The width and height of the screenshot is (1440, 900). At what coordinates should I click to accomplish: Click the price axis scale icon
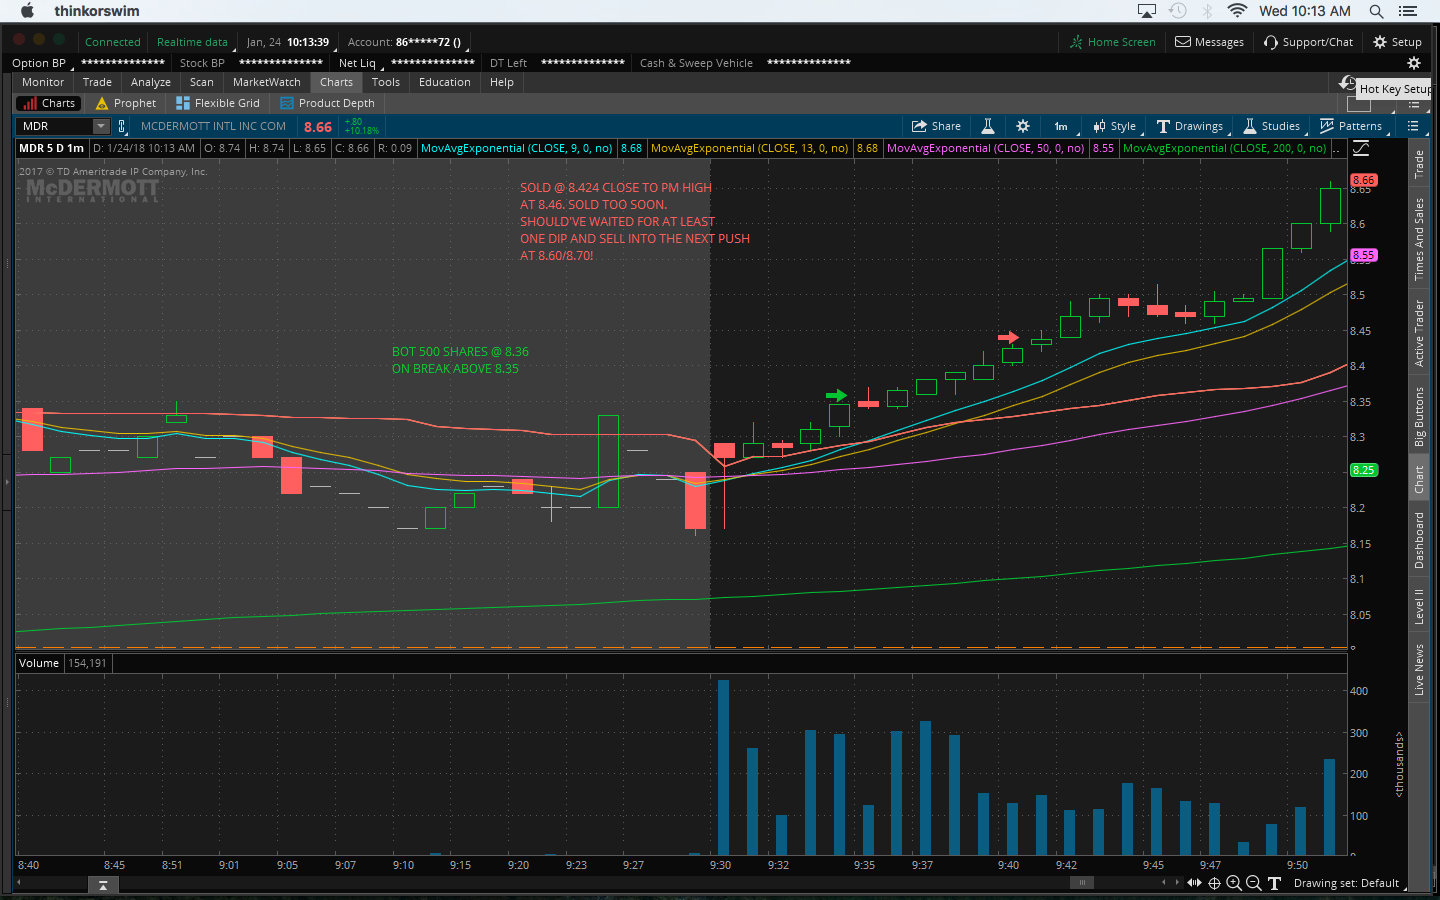(x=1361, y=148)
